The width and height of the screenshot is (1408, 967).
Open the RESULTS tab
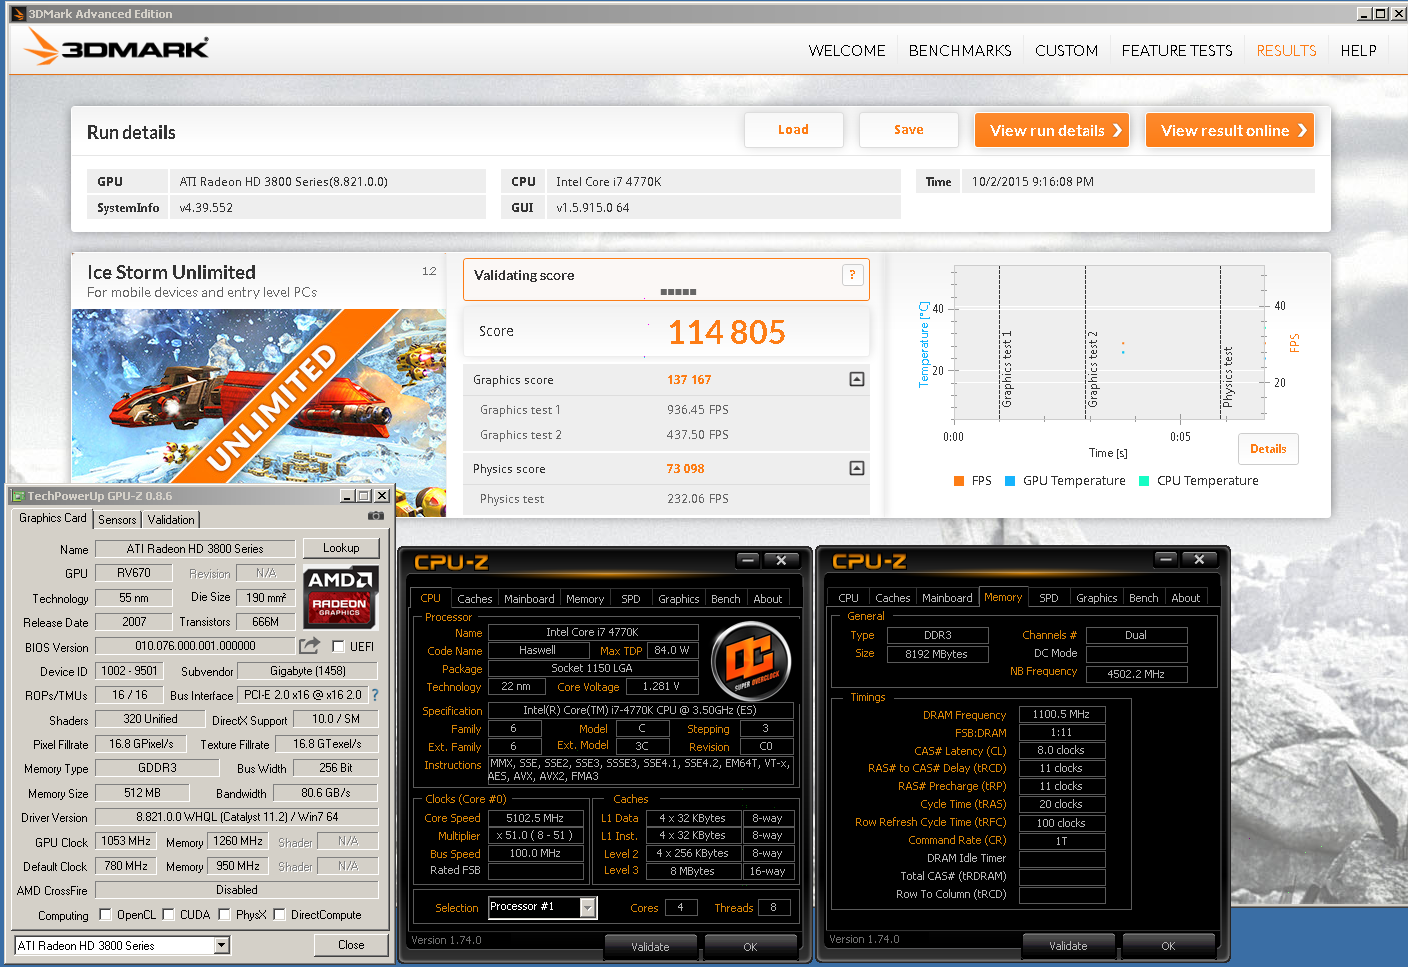pos(1286,51)
